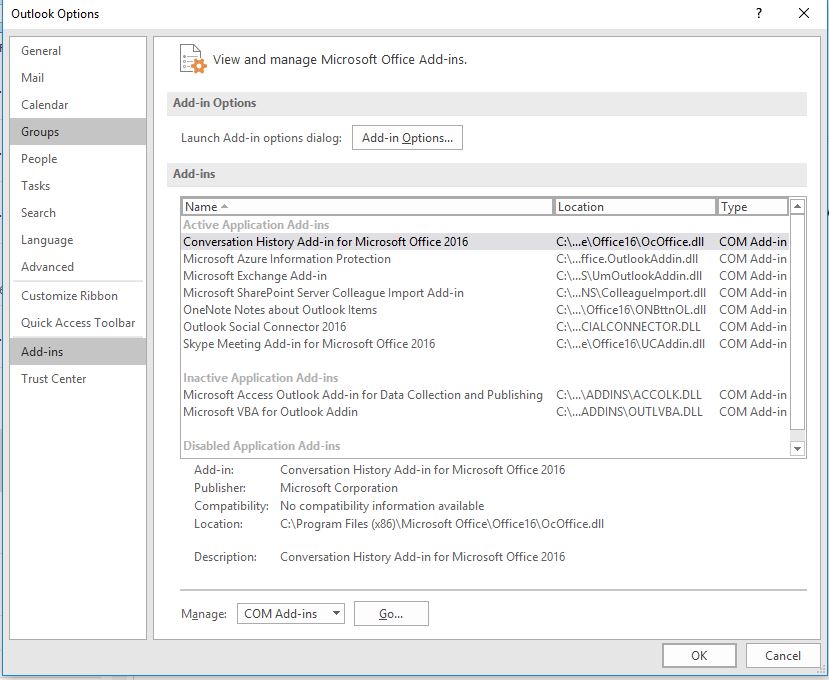Screen dimensions: 829x680
Task: Click the Add-in Options... button
Action: (x=407, y=137)
